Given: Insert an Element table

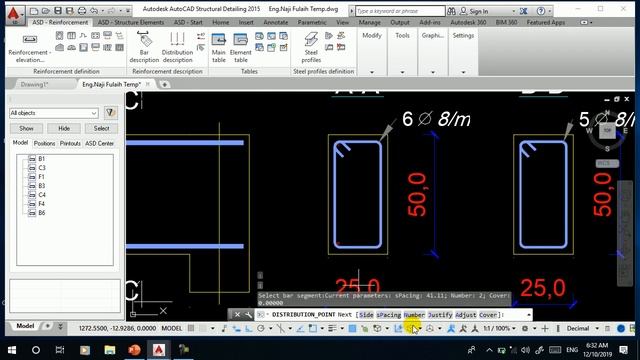Looking at the screenshot, I should (x=240, y=48).
